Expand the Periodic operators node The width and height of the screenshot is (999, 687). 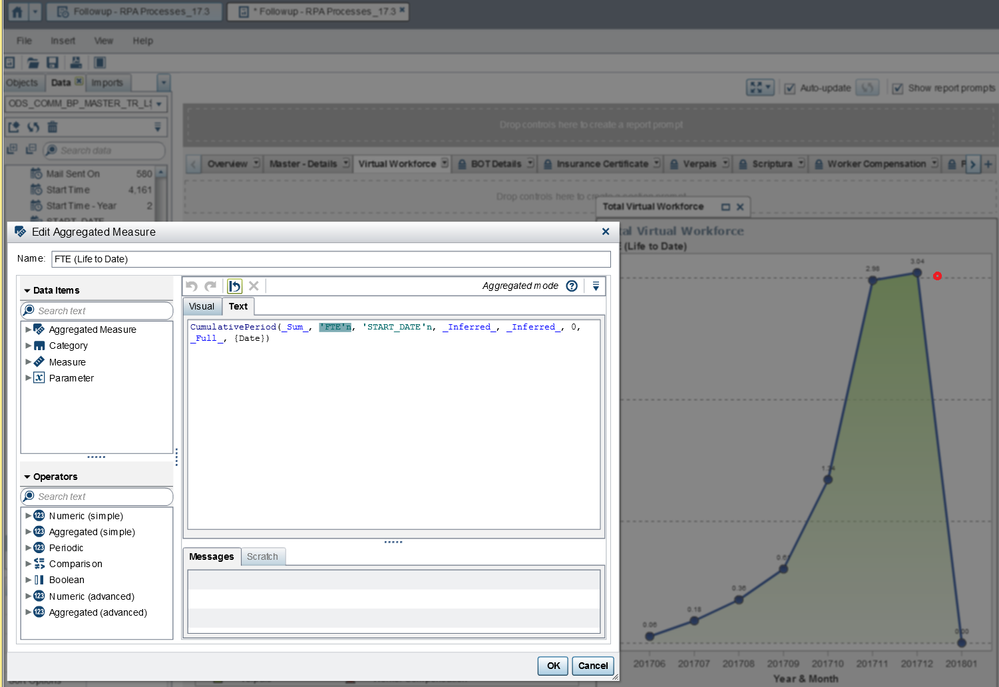coord(28,548)
